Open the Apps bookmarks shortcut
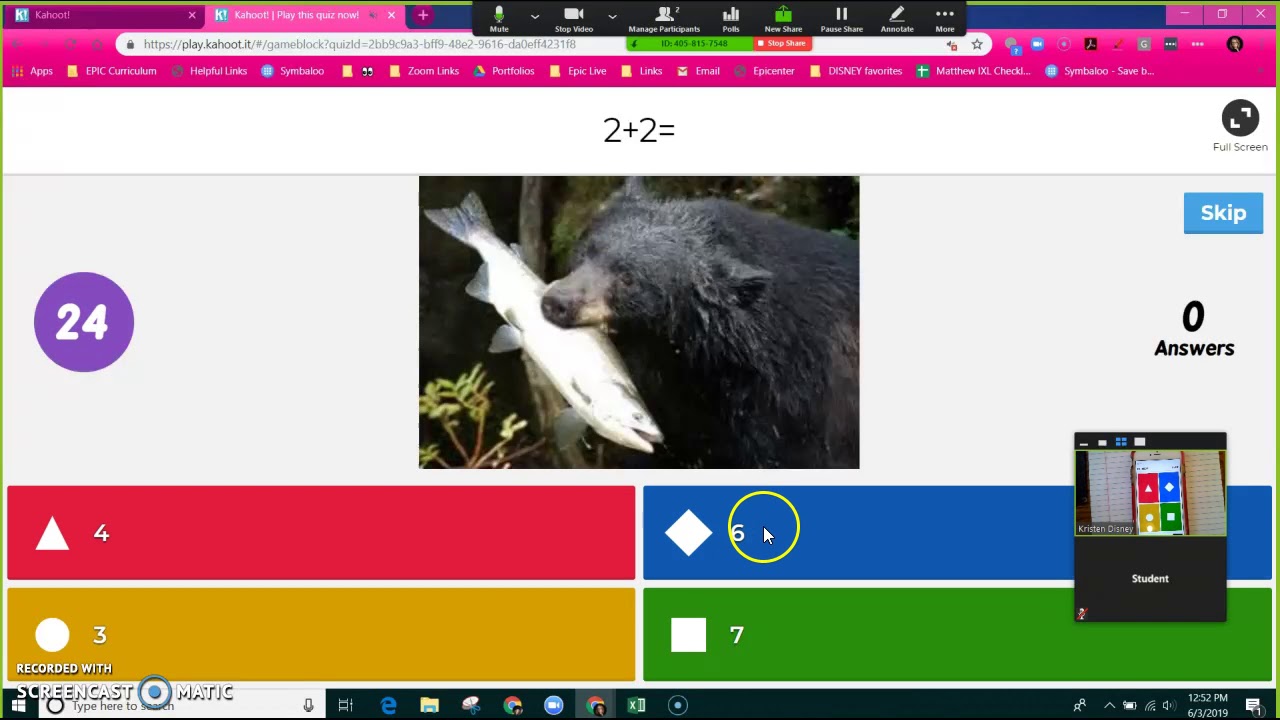1280x720 pixels. pyautogui.click(x=30, y=71)
